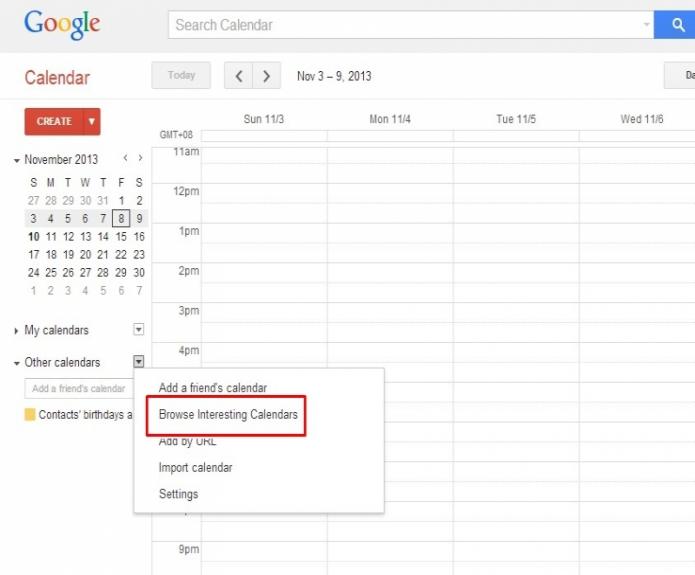Select November 15 in mini calendar
Viewport: 695px width, 575px height.
121,236
